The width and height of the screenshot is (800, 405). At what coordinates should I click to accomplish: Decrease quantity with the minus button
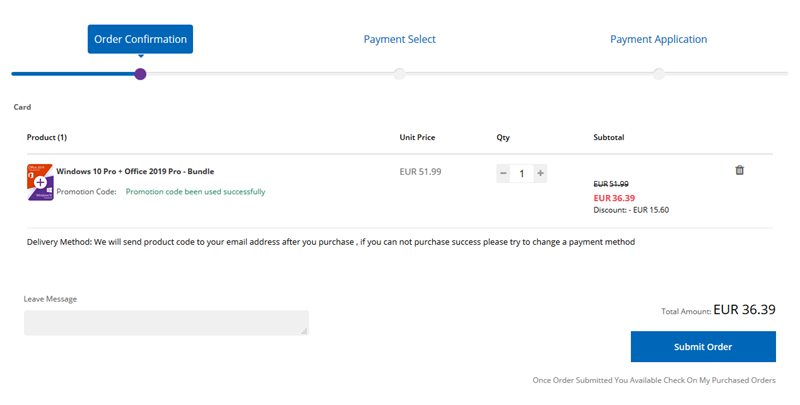[x=503, y=173]
